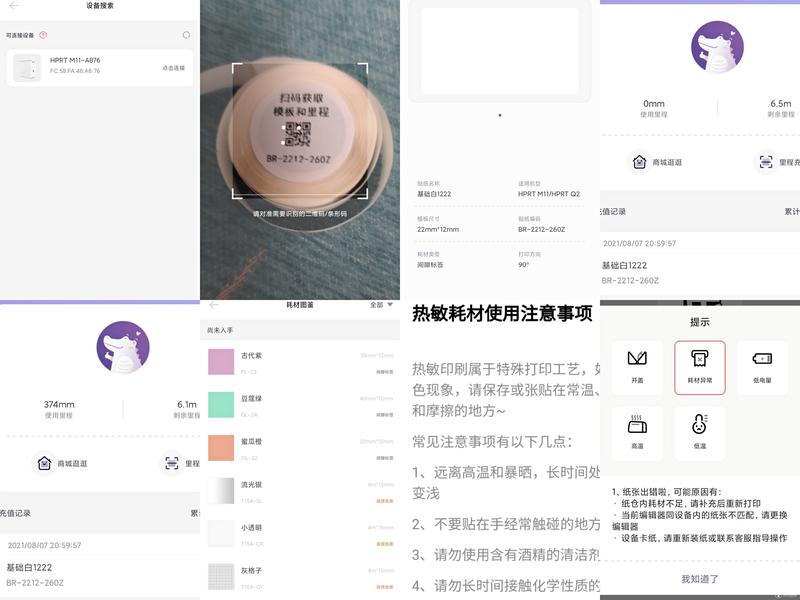
Task: Open the 小透明 label name
Action: click(251, 528)
